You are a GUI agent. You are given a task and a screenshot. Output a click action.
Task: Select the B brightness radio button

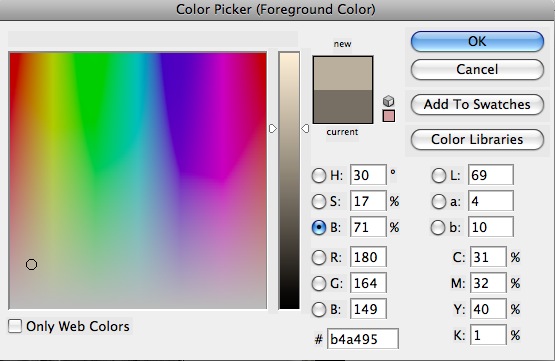(x=319, y=227)
